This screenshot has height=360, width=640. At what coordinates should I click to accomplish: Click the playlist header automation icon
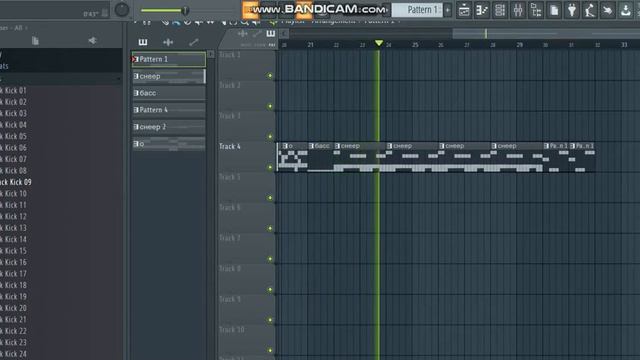pyautogui.click(x=257, y=33)
